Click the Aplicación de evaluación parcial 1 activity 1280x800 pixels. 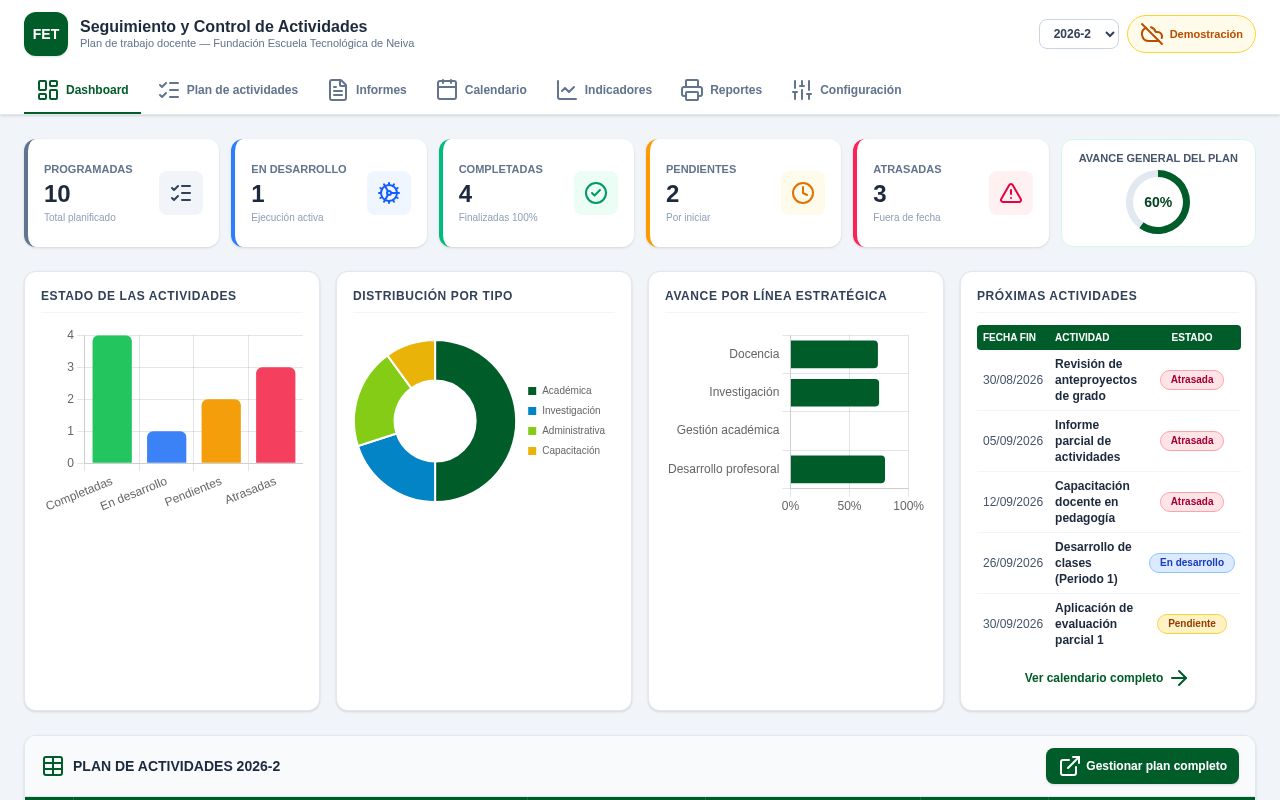click(x=1094, y=624)
